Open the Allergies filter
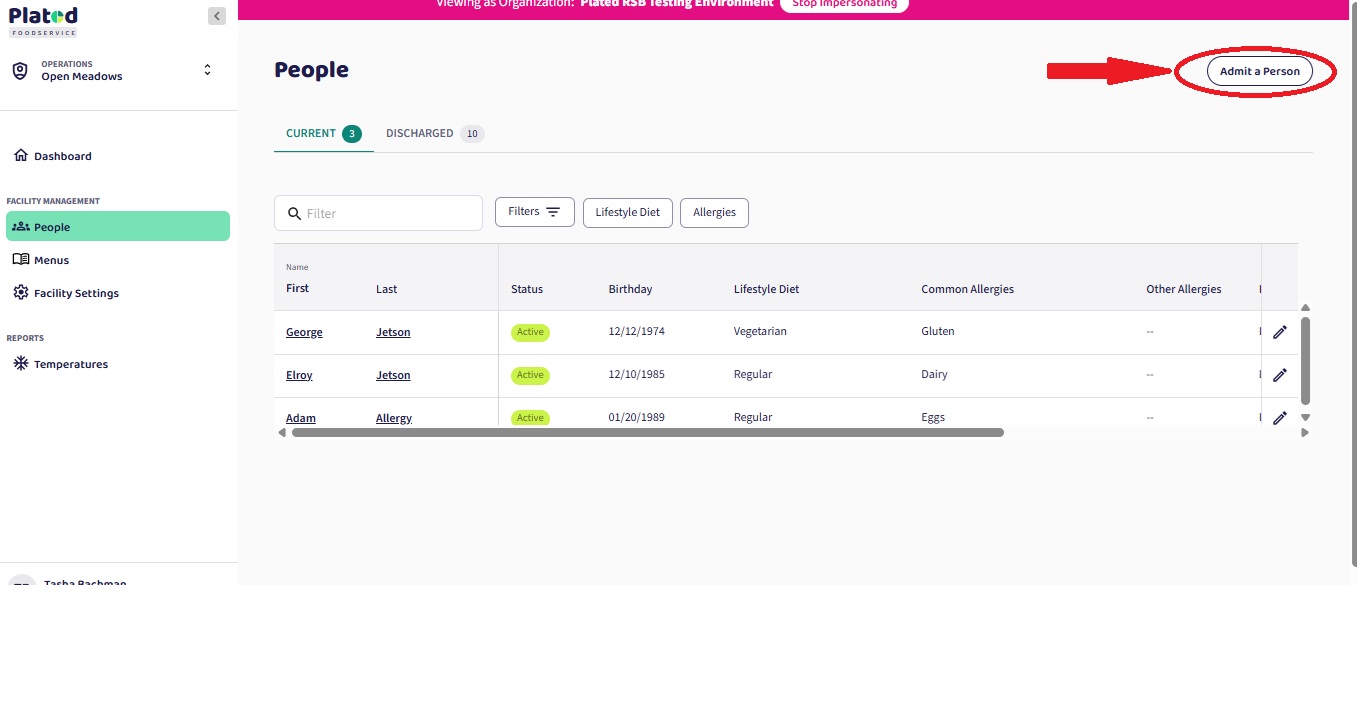Viewport: 1357px width, 720px height. coord(714,212)
